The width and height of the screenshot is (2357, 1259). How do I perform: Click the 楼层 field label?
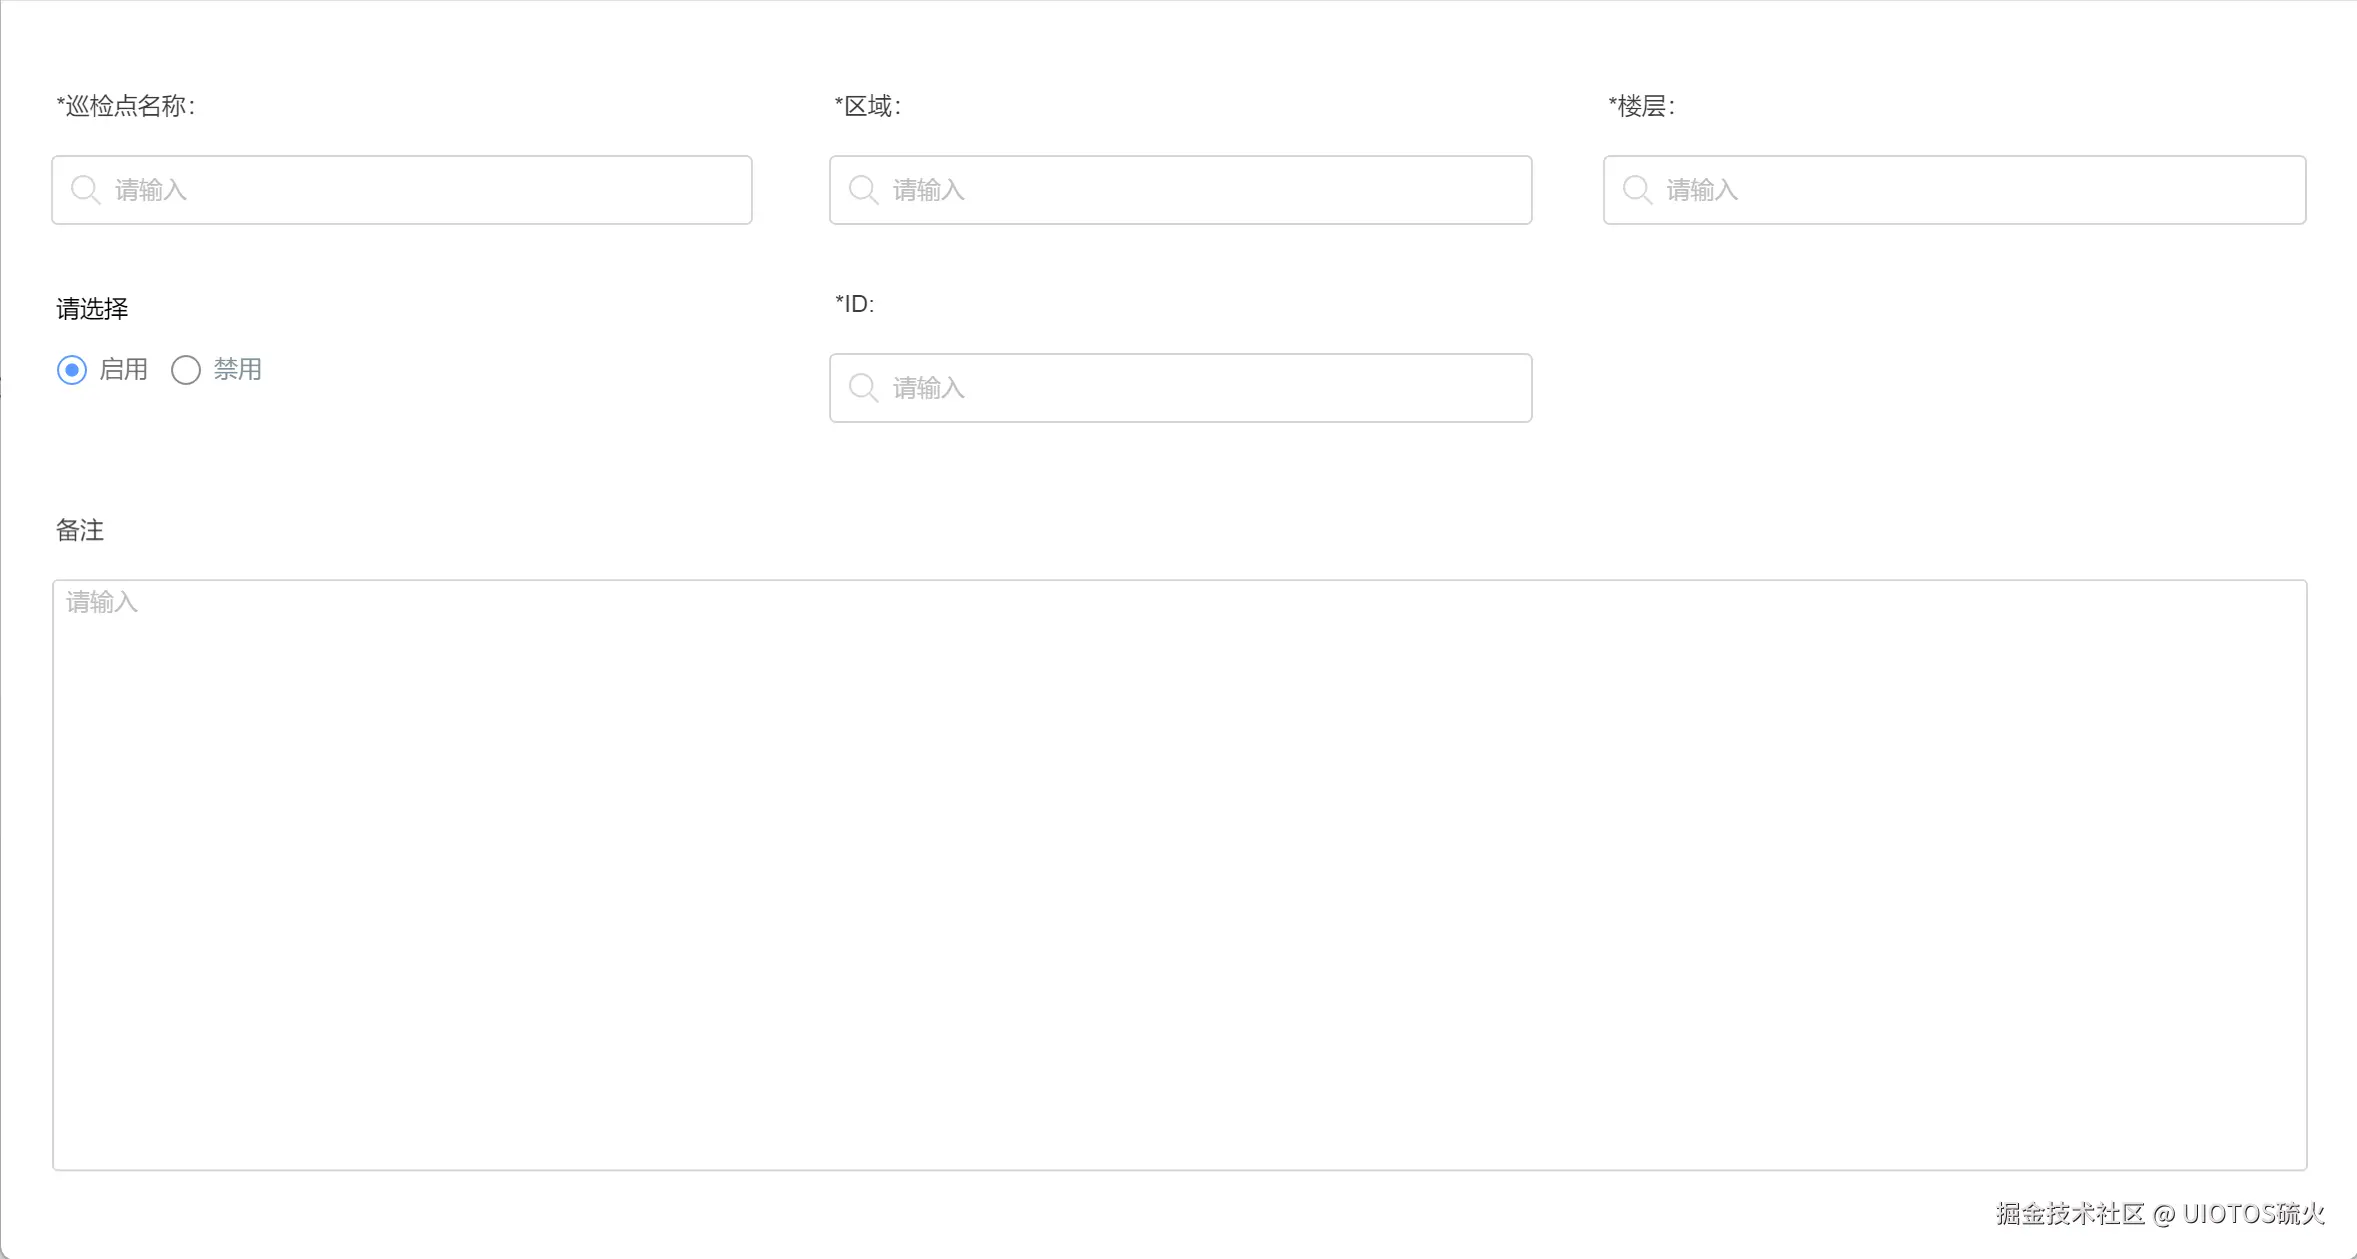(x=1642, y=106)
